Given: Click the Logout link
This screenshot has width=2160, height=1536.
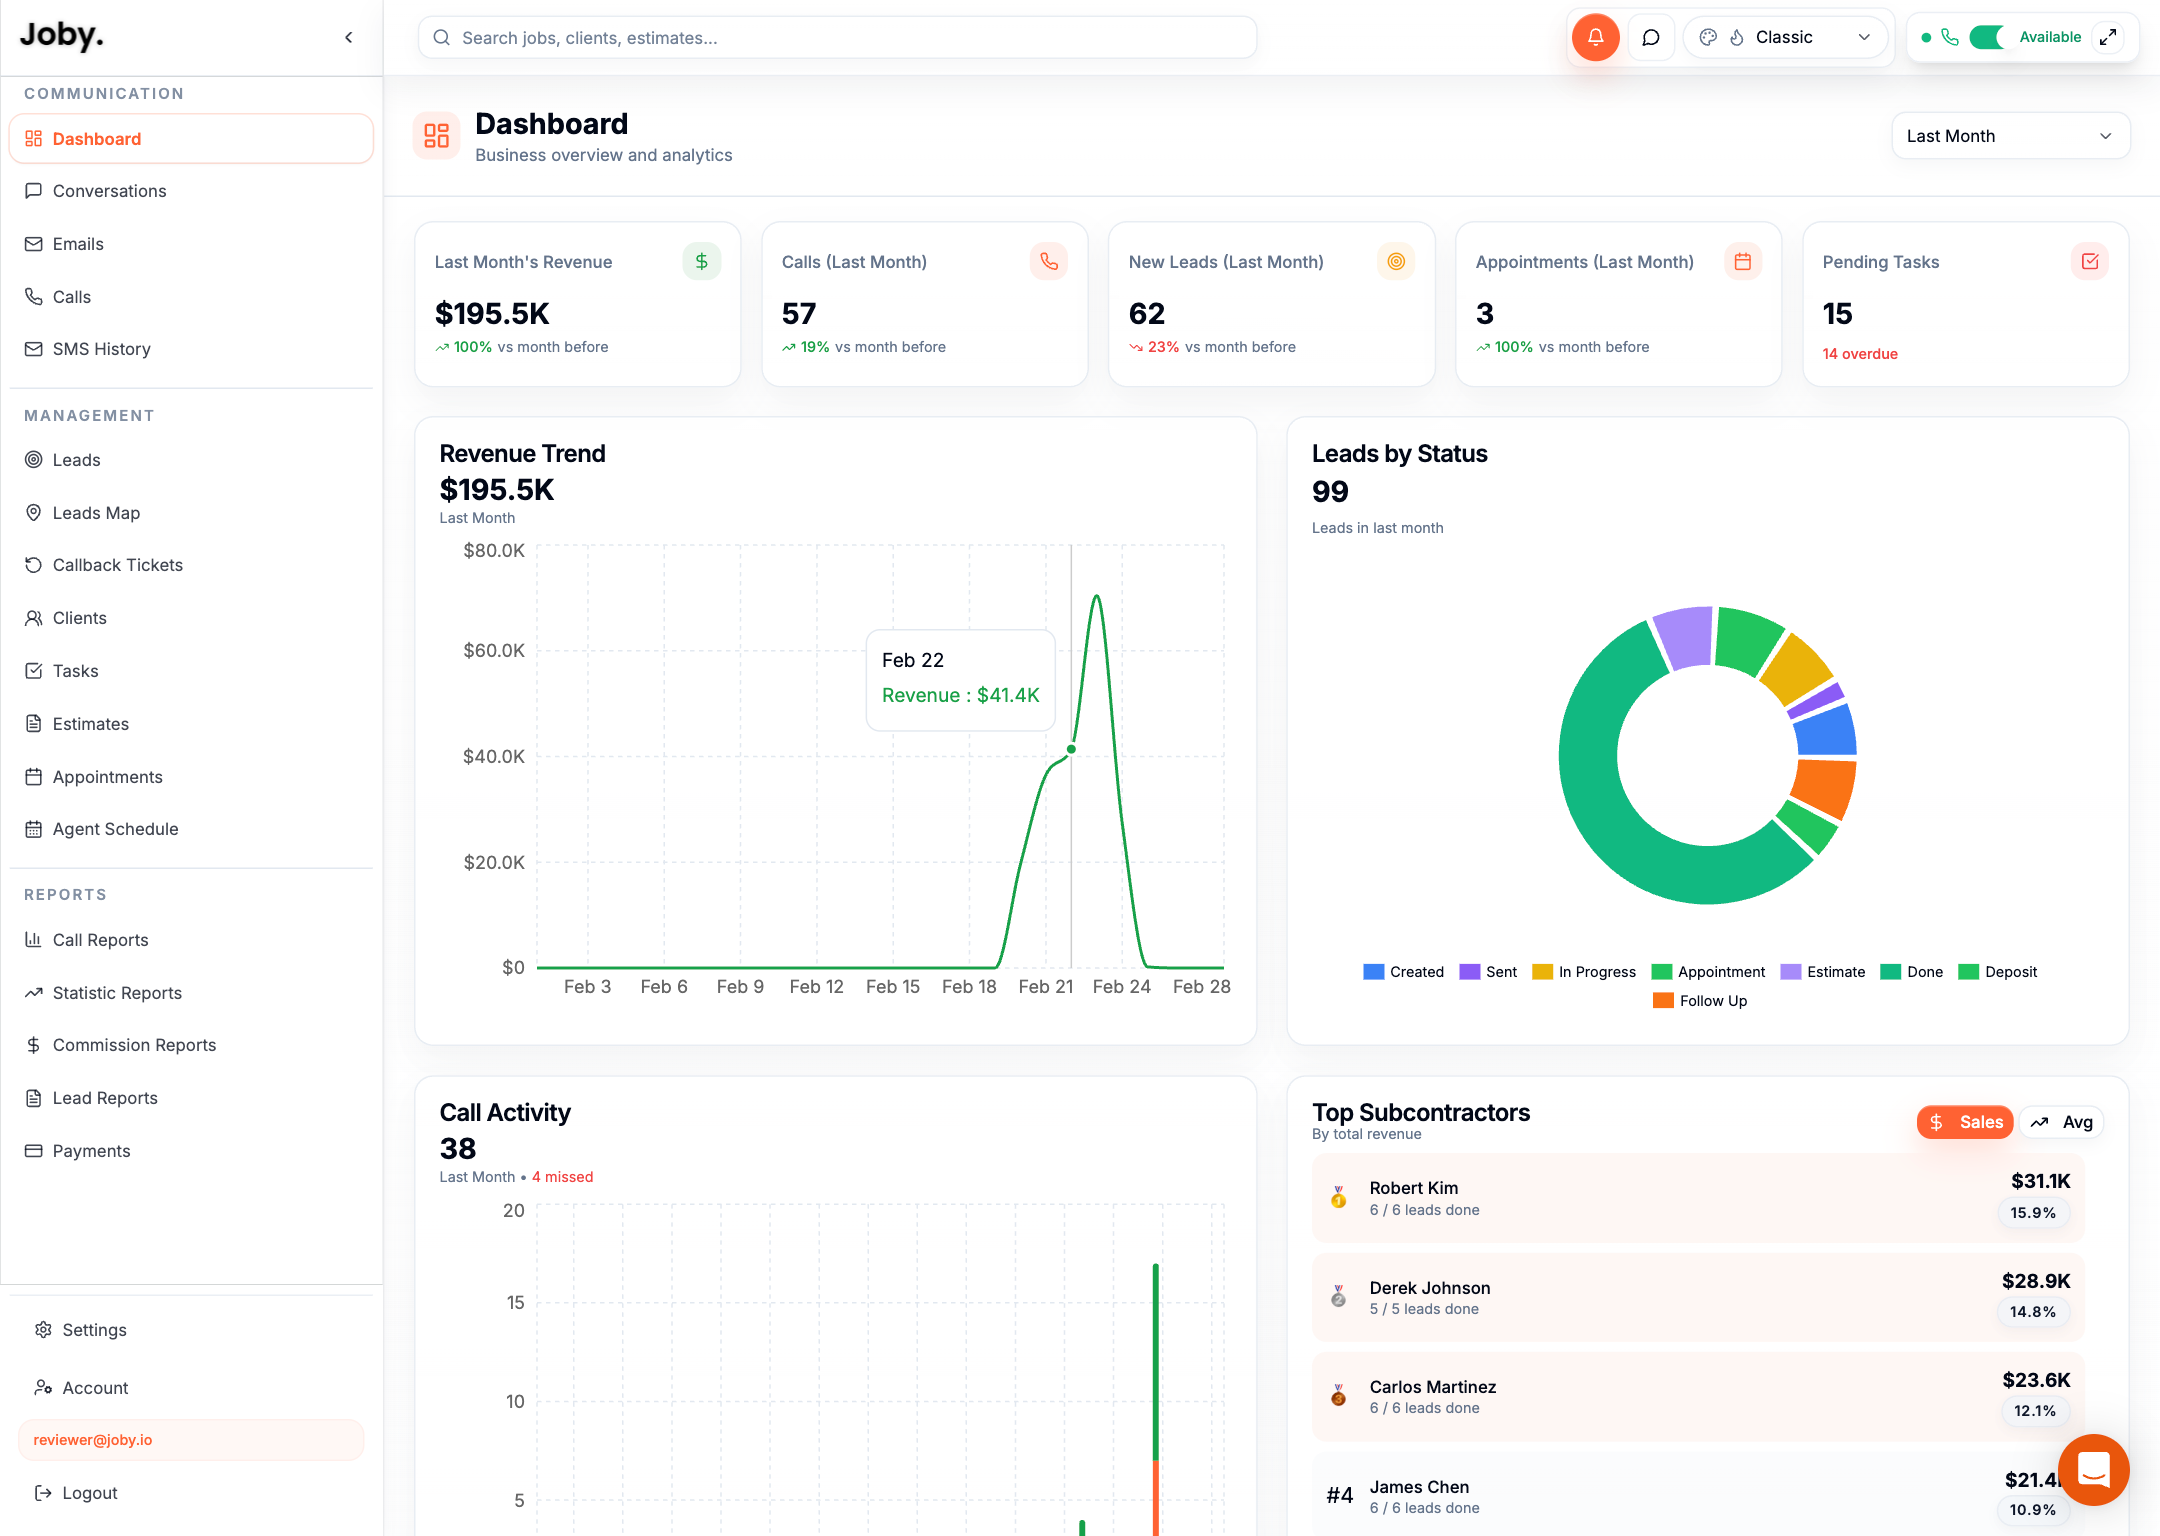Looking at the screenshot, I should 191,1493.
